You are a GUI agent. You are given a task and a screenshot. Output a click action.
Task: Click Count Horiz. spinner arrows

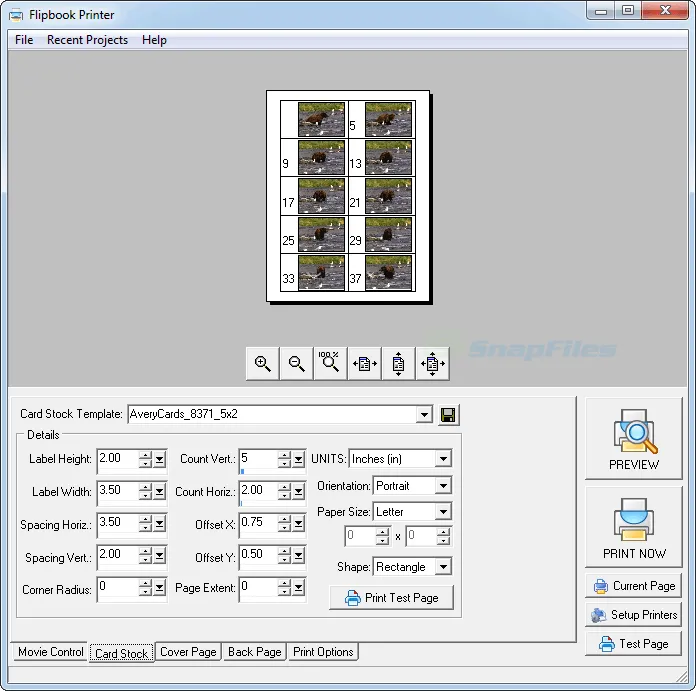pos(285,492)
